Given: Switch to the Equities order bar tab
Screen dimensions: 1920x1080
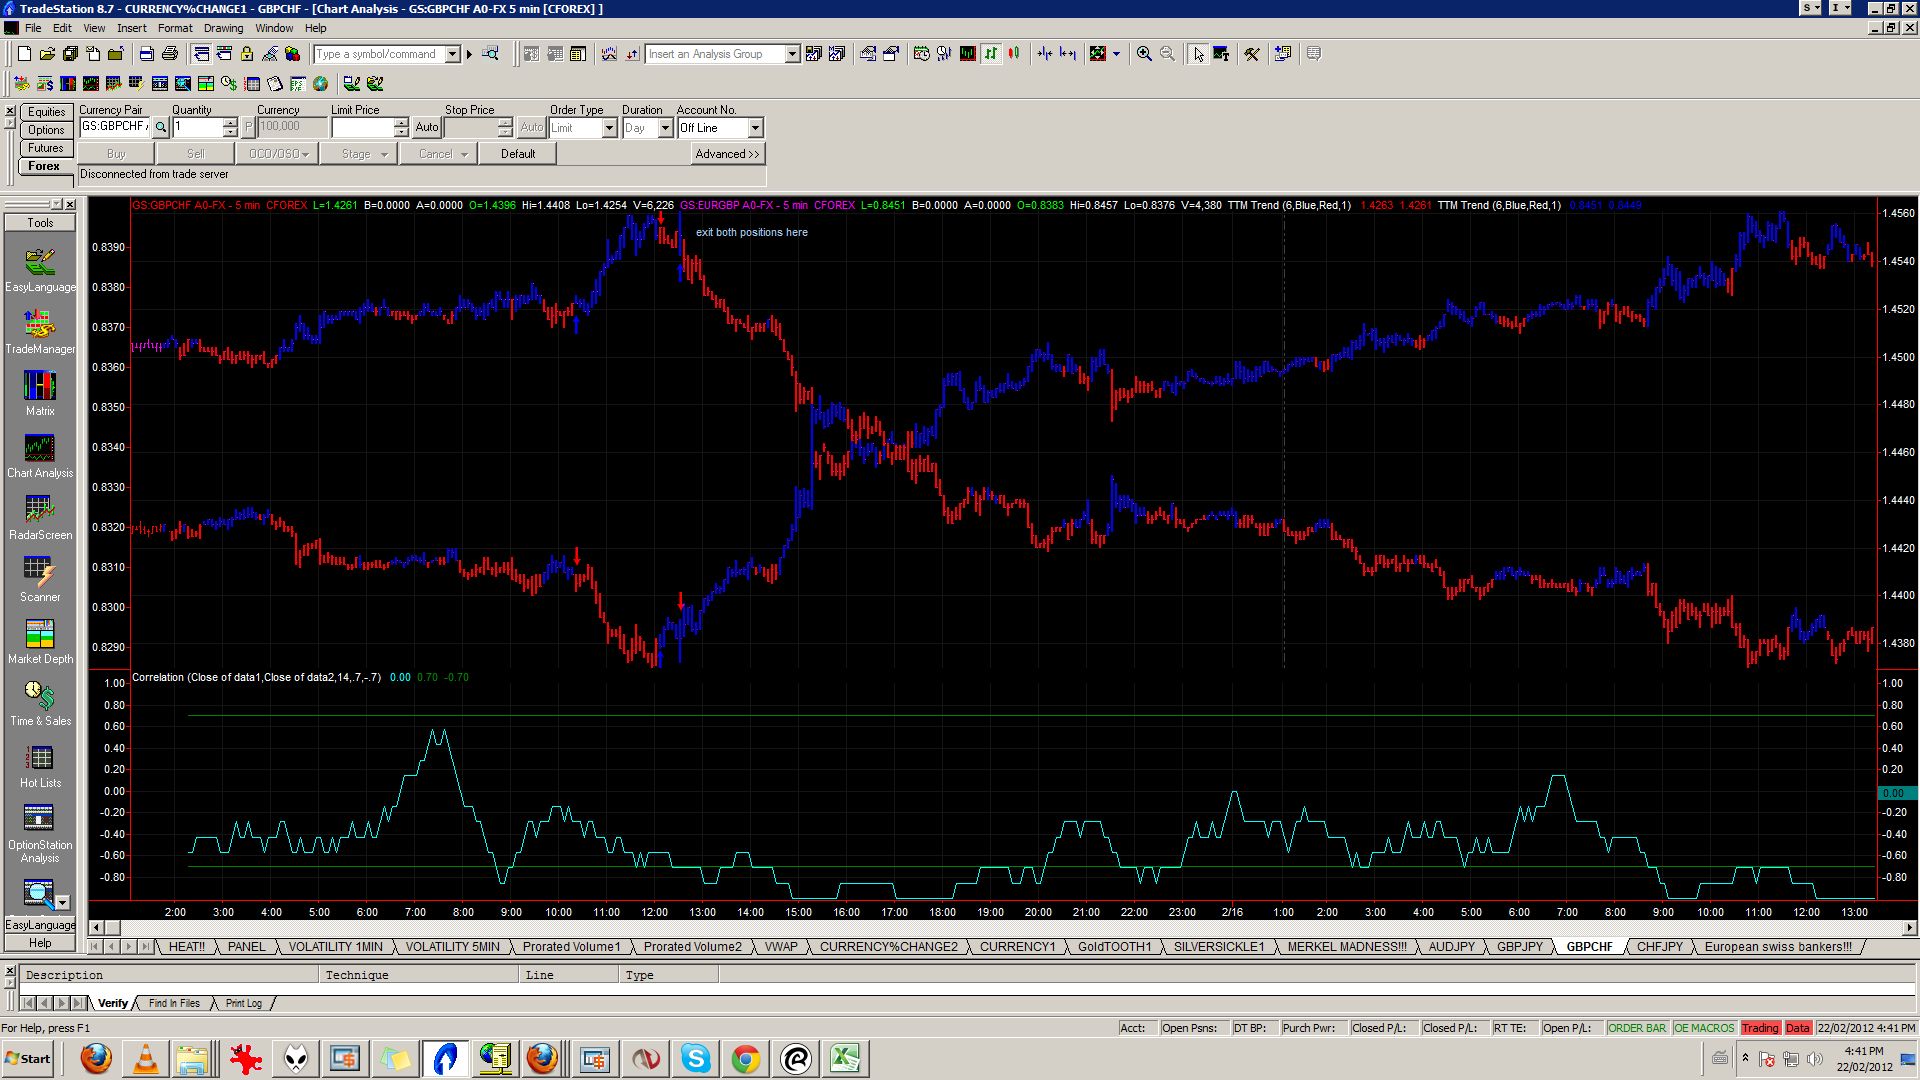Looking at the screenshot, I should [x=45, y=112].
